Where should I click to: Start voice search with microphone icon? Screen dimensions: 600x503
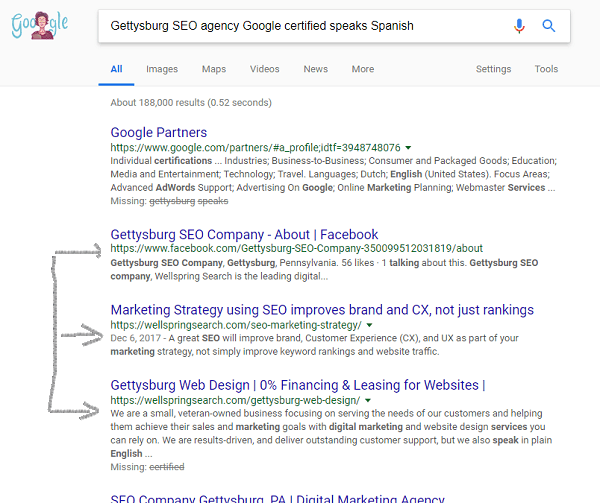pos(519,26)
